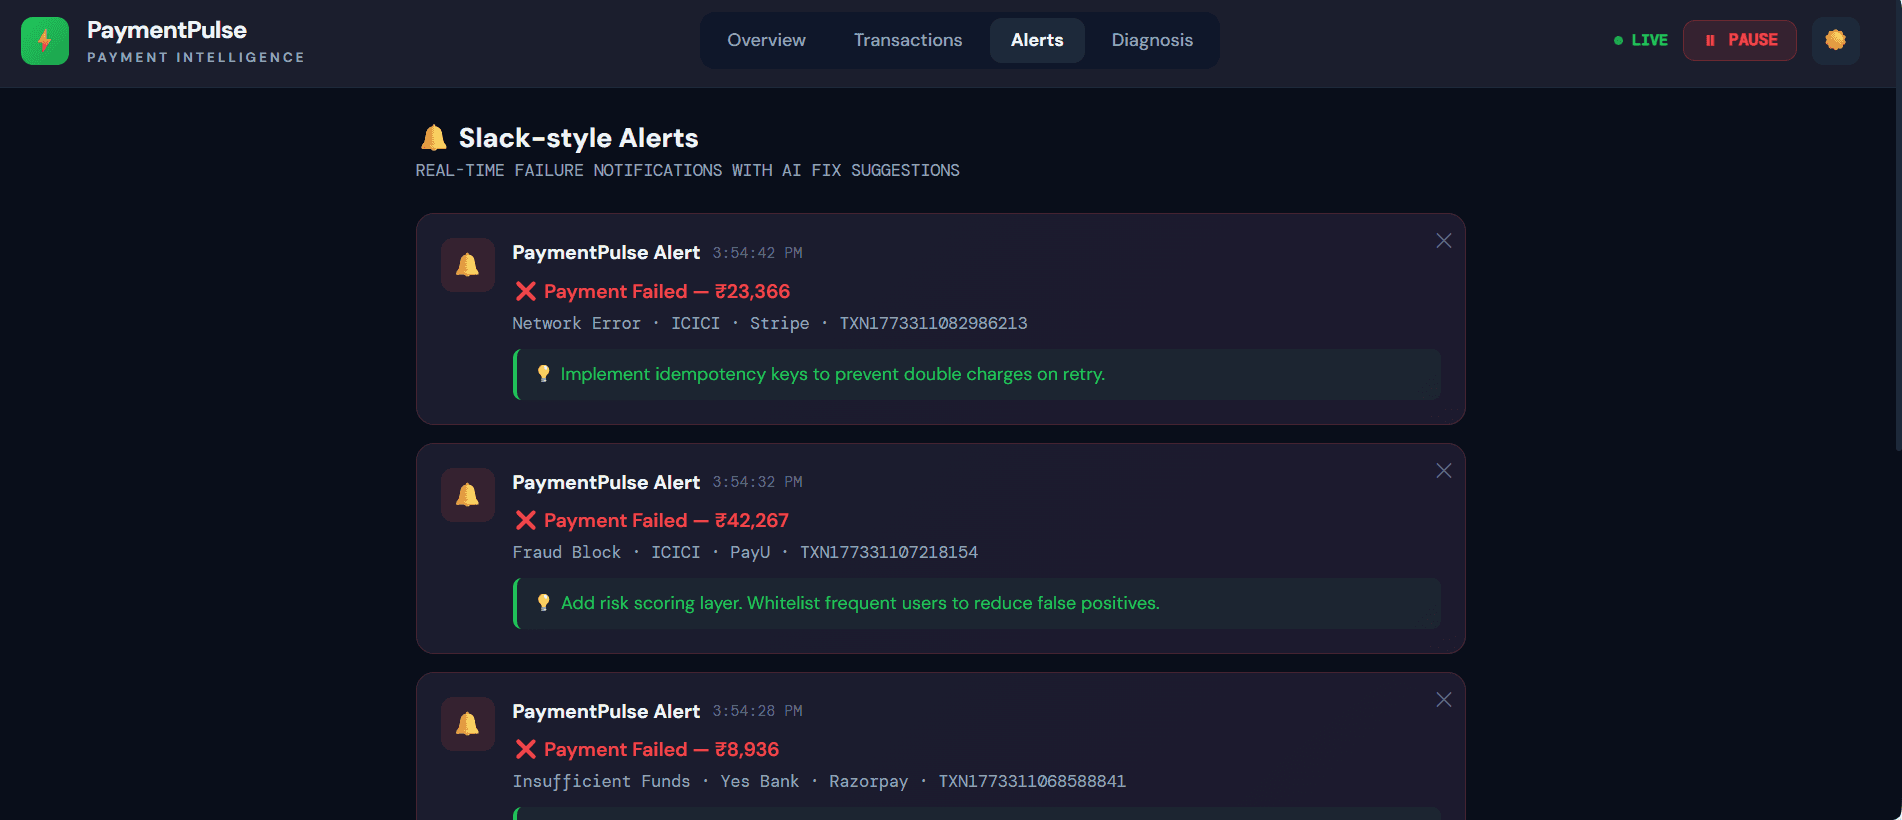Screen dimensions: 1902x820
Task: Click bell icon of the 3:54:32 PM alert
Action: point(468,495)
